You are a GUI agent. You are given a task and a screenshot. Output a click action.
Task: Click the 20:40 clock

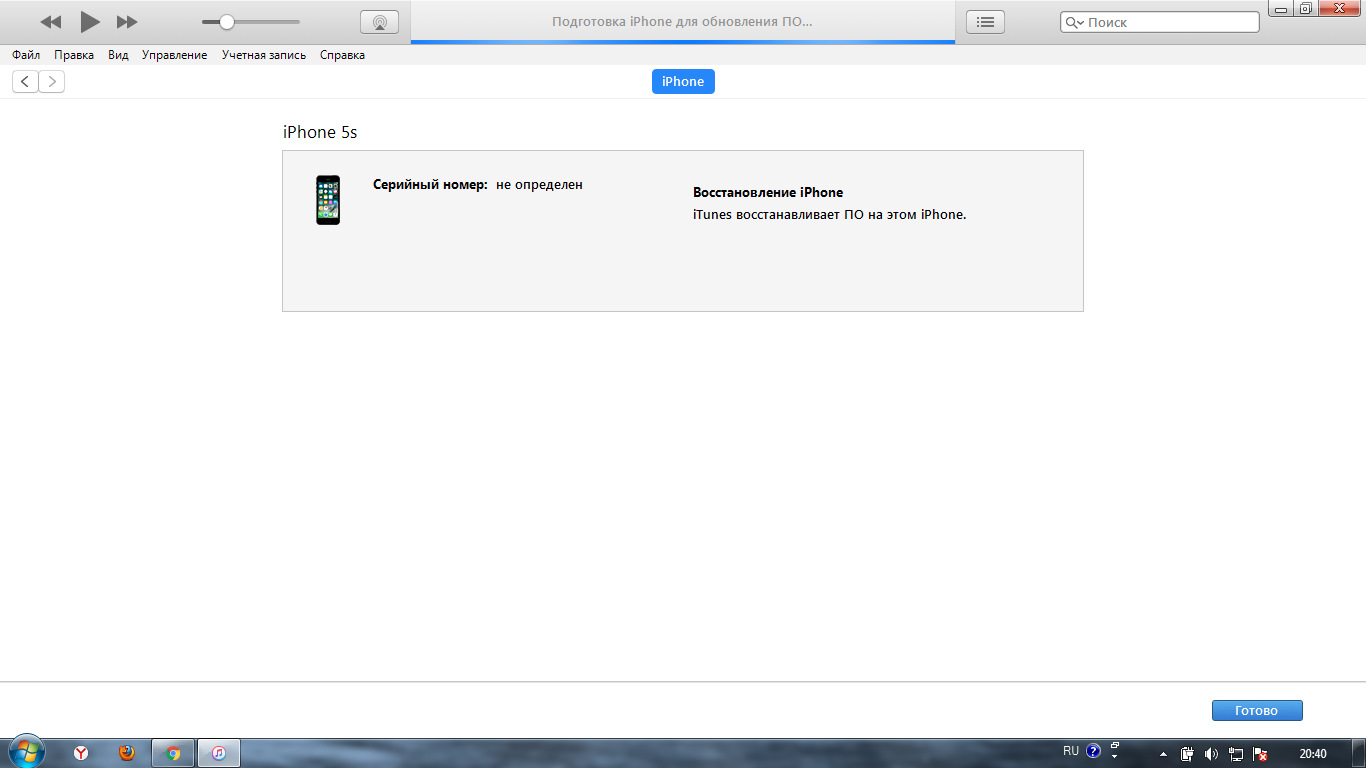[x=1313, y=754]
